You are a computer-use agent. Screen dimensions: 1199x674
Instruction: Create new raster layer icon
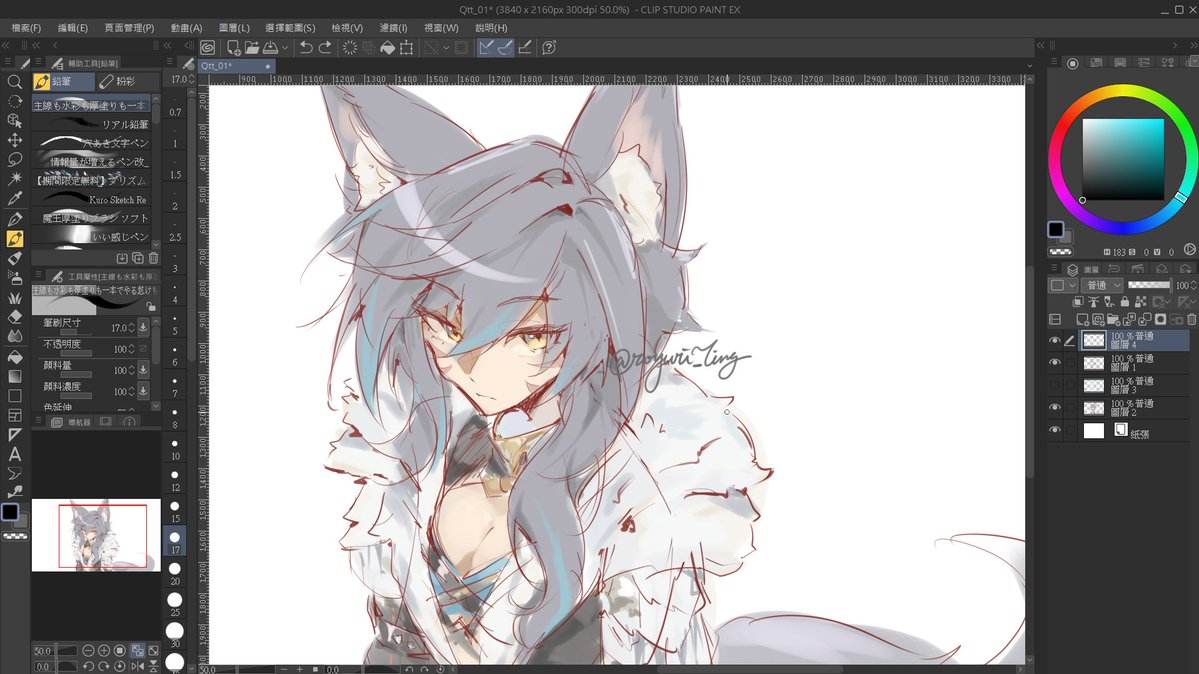[x=1082, y=319]
